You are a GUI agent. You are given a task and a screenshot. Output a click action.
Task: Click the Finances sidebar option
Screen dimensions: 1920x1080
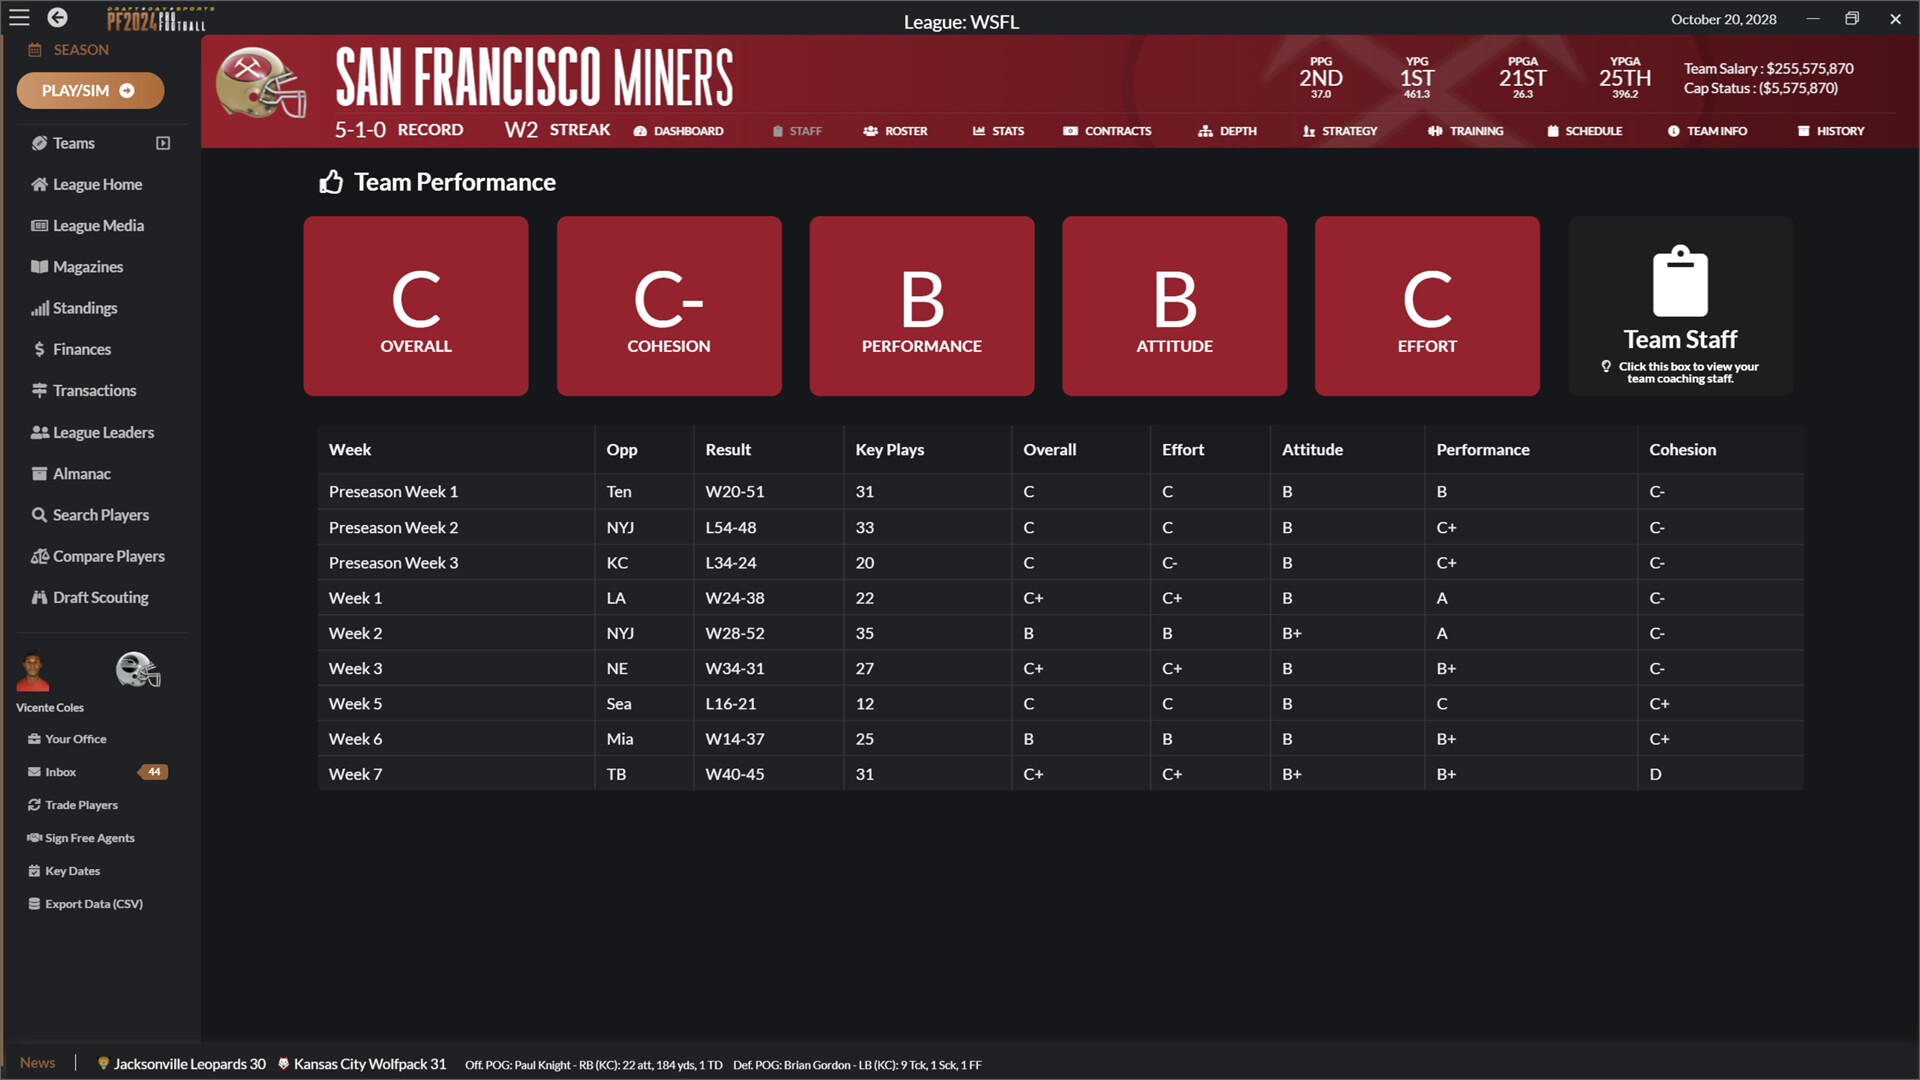point(82,349)
